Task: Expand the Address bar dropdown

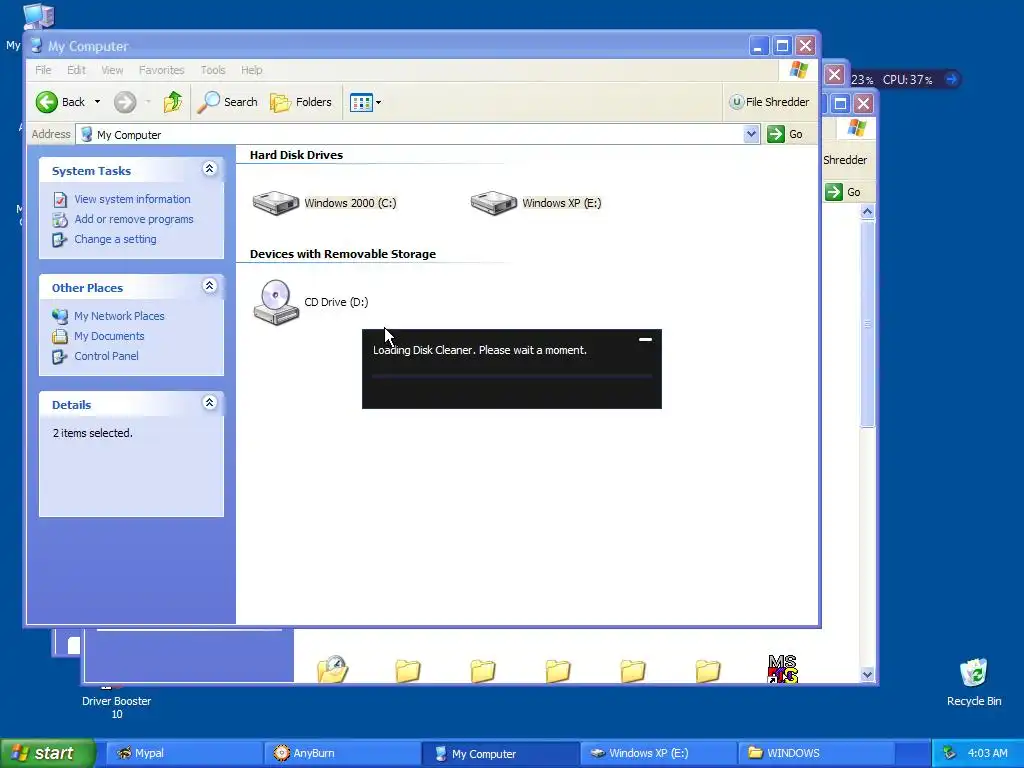Action: coord(751,134)
